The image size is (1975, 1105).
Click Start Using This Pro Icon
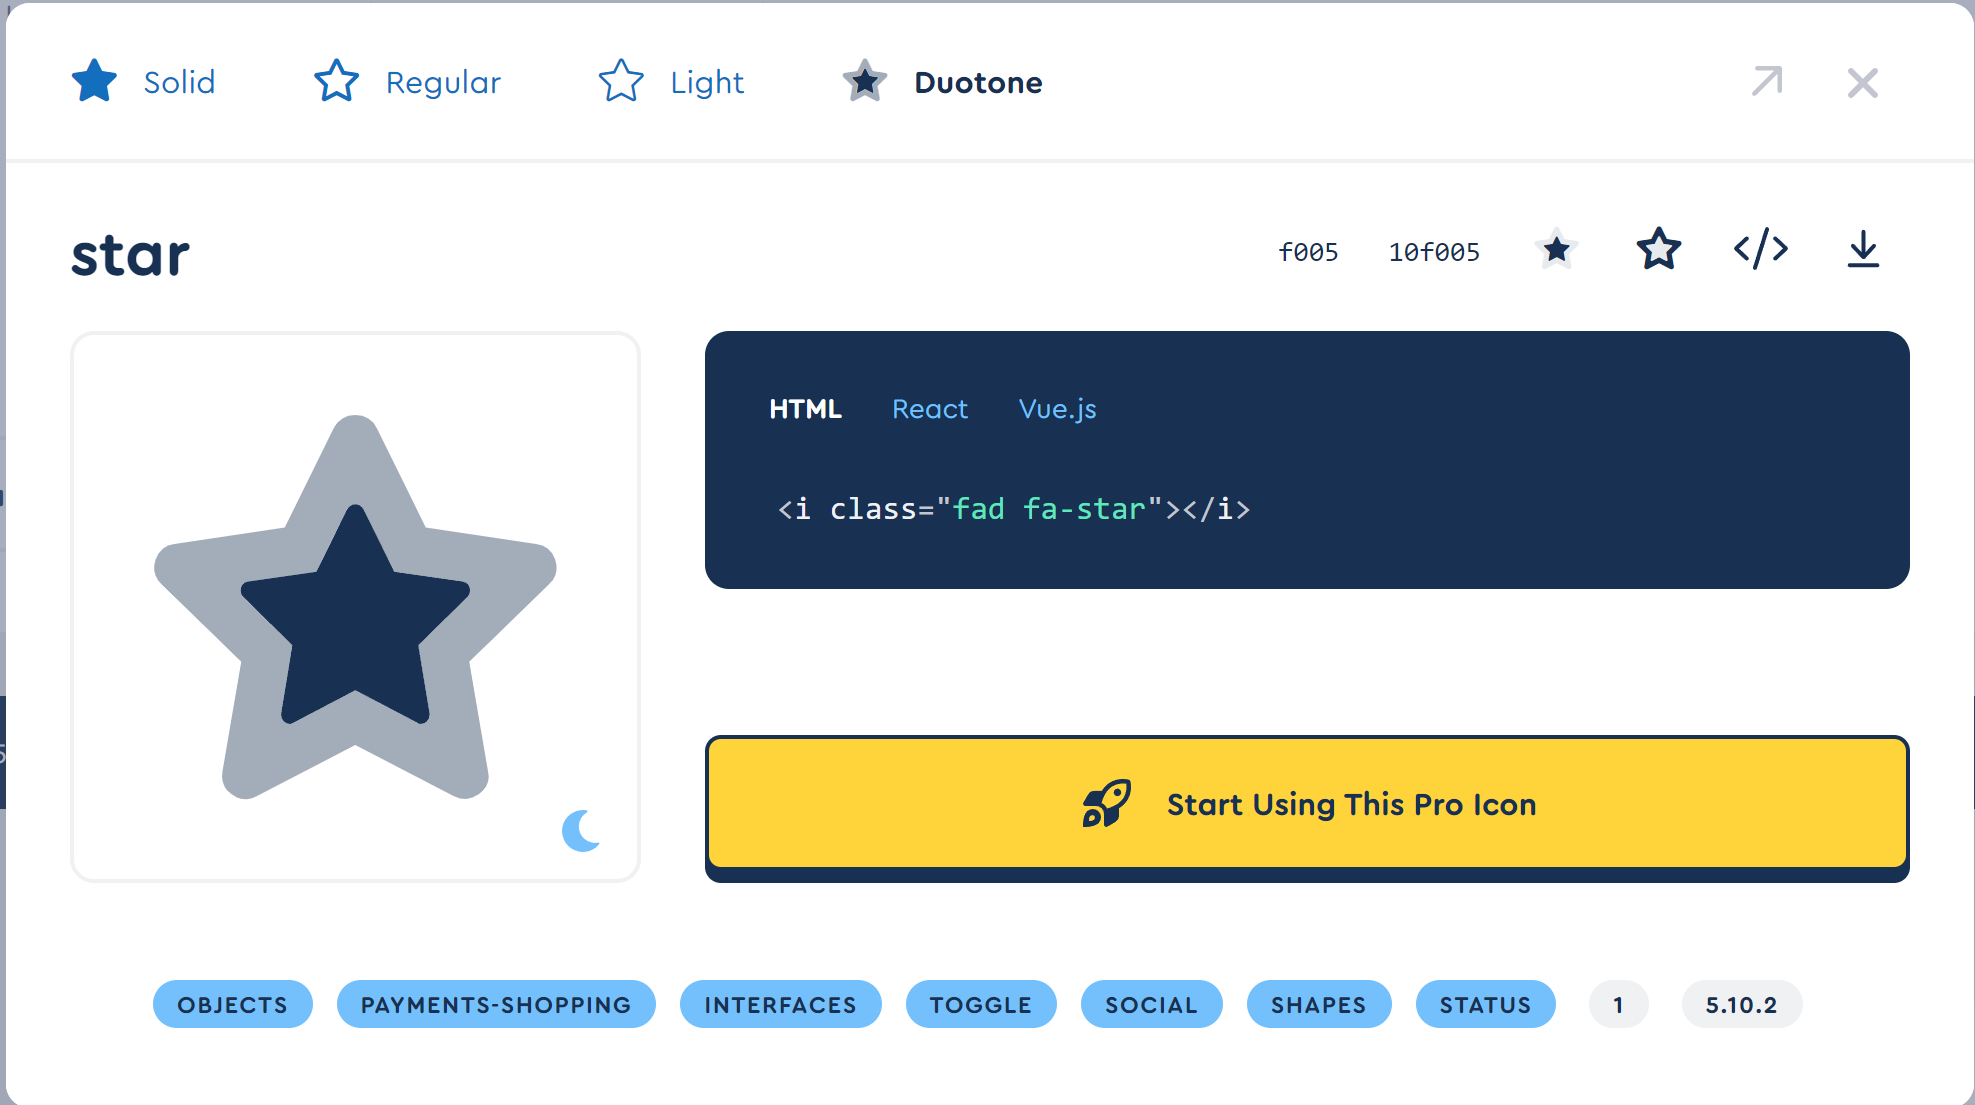pos(1307,804)
